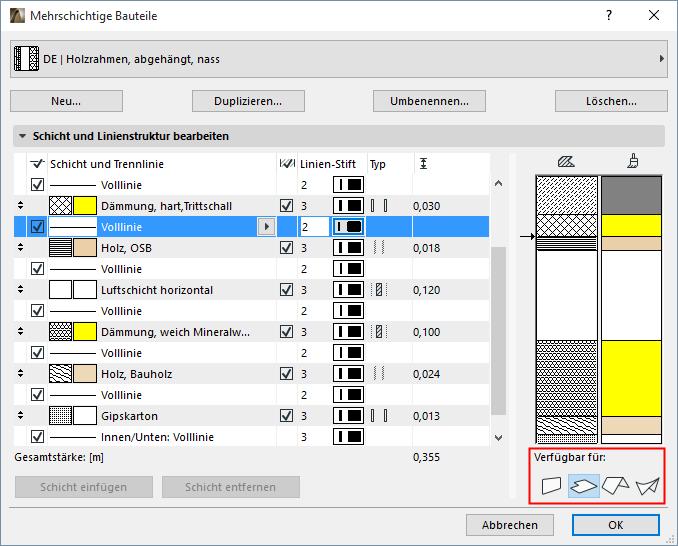
Task: Click the layer list scroll down arrow
Action: click(x=499, y=437)
